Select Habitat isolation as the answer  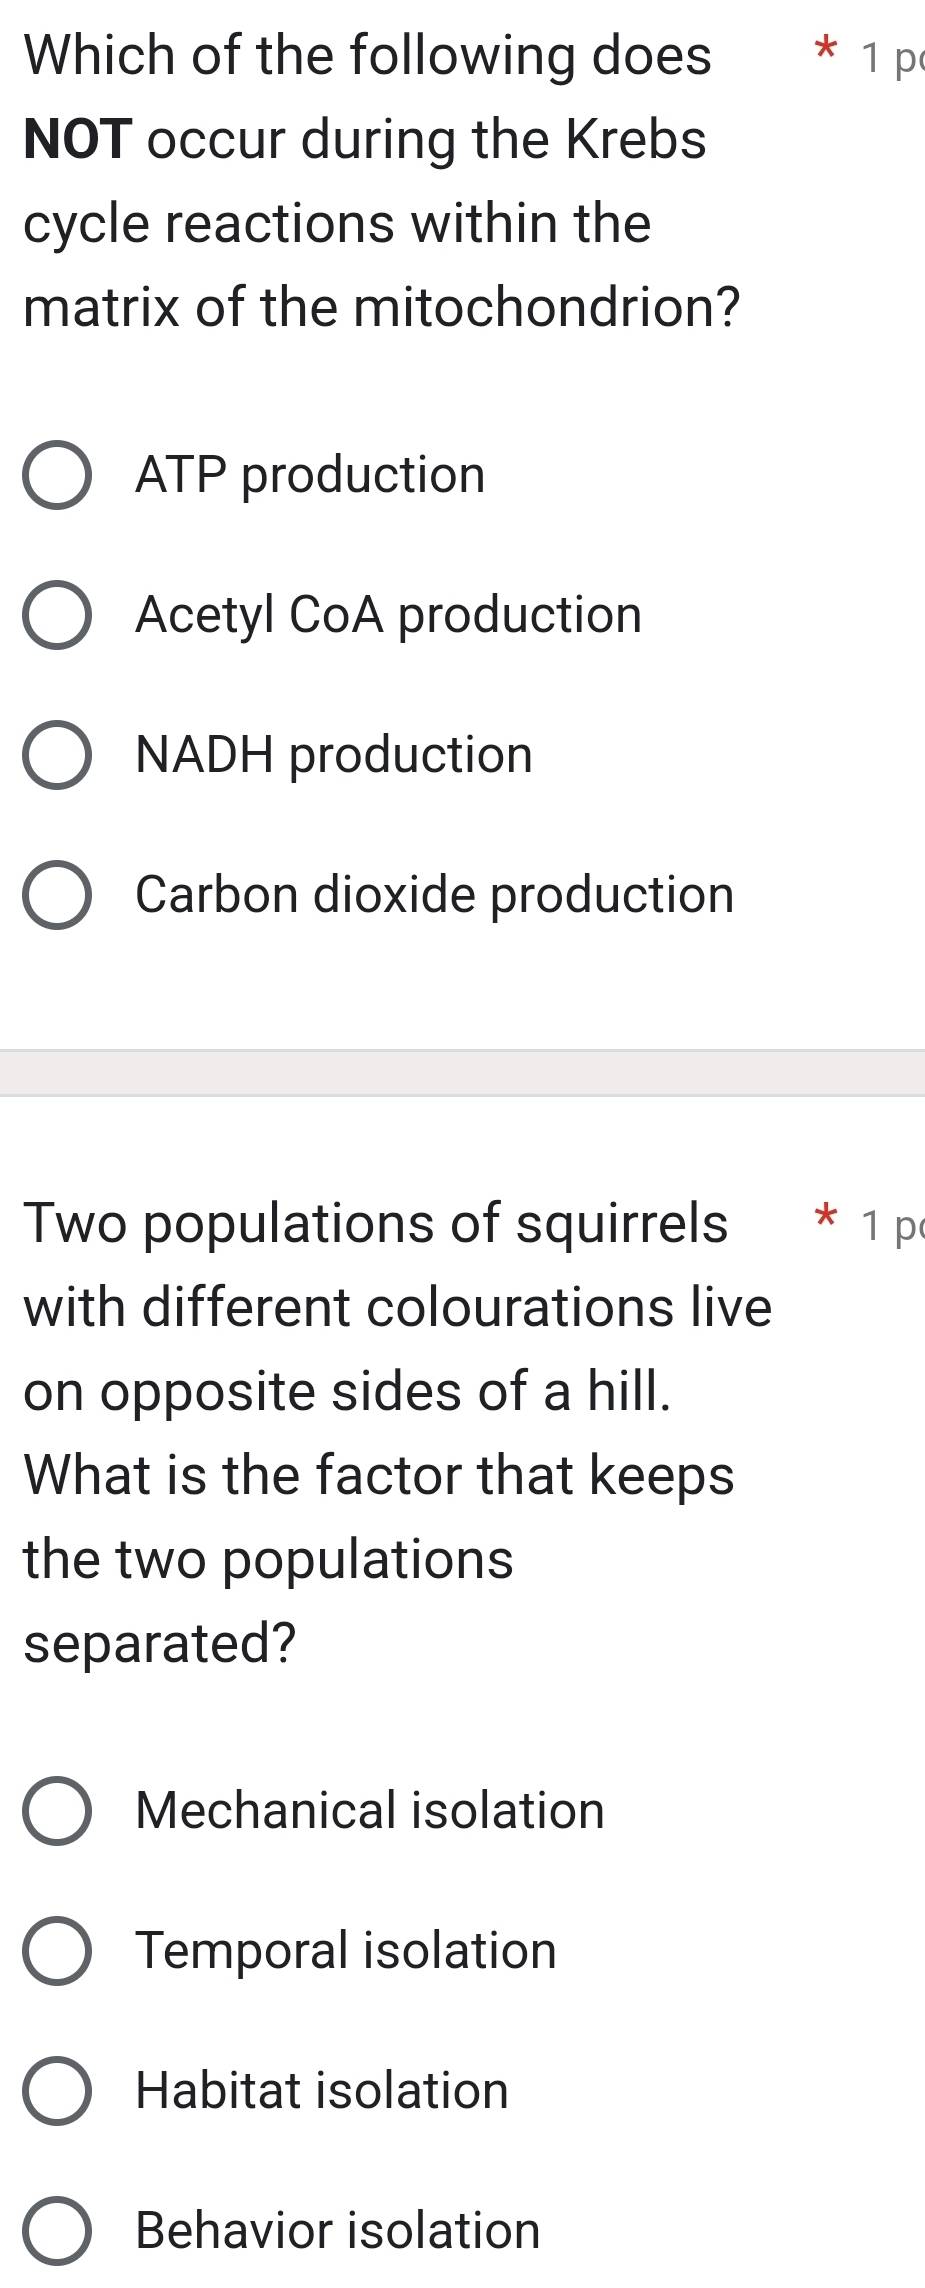click(58, 2092)
